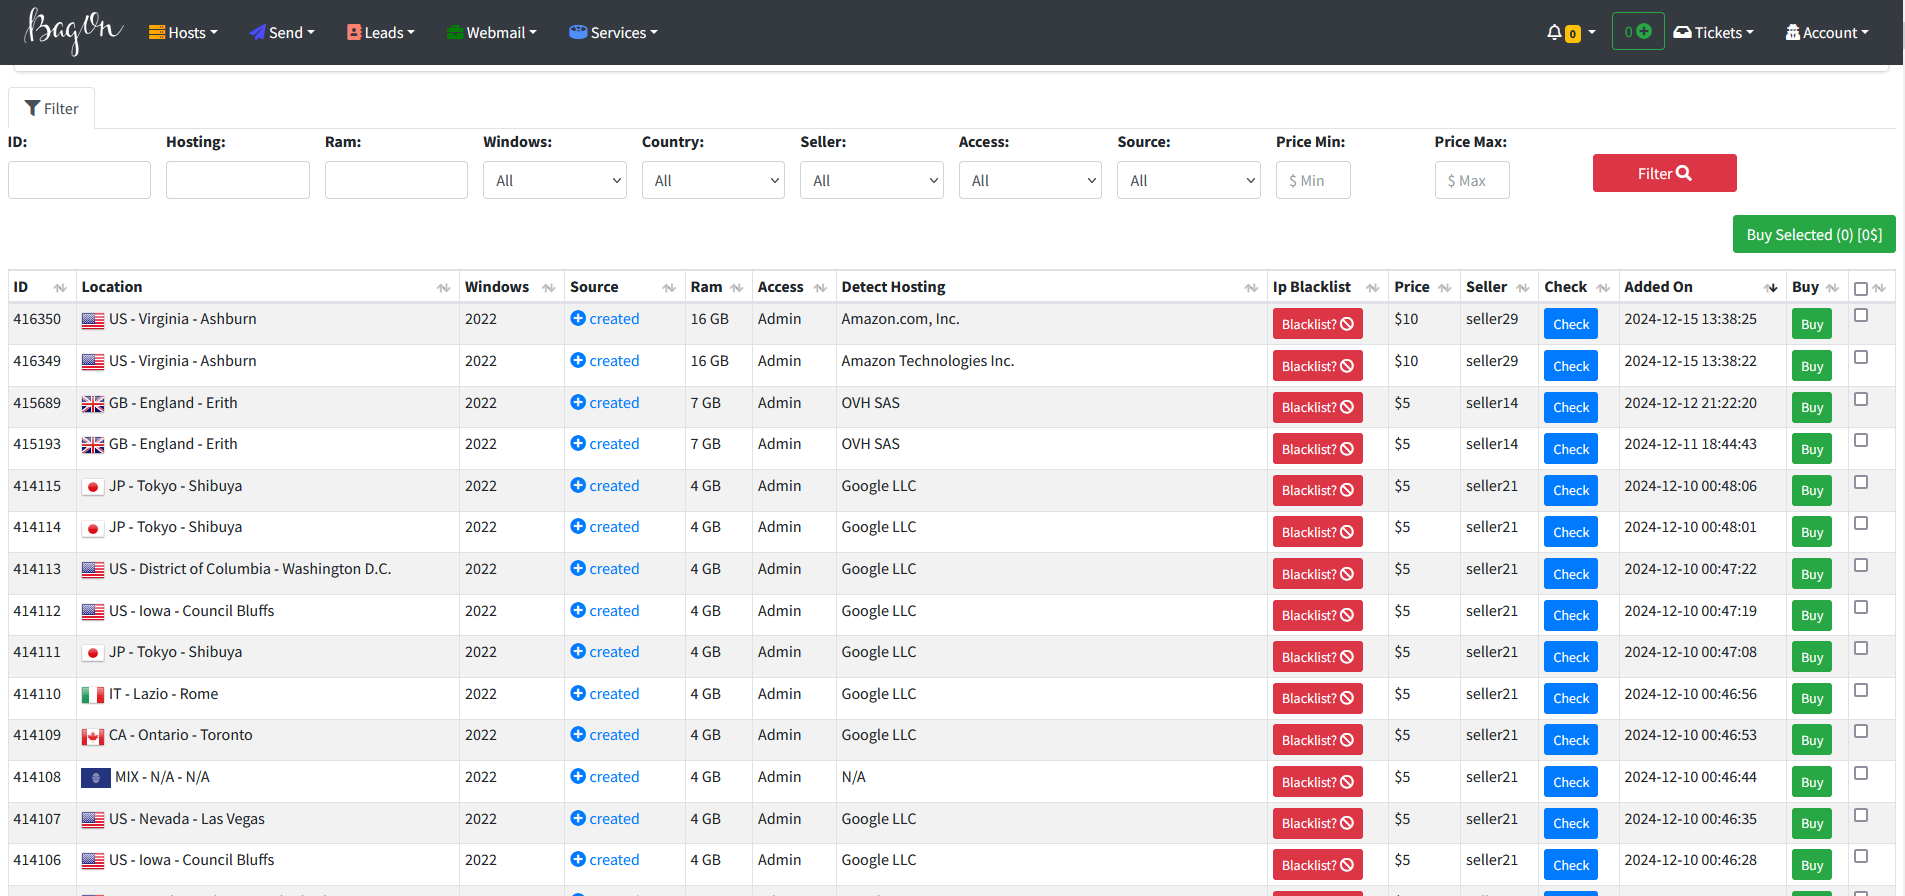Click the Japan flag in row 414115
Screen dimensions: 1905x896
coord(93,487)
